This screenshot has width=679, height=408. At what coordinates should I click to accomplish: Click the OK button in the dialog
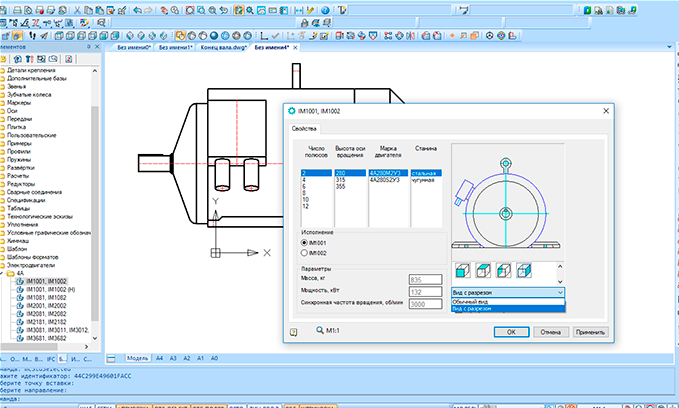pyautogui.click(x=511, y=332)
